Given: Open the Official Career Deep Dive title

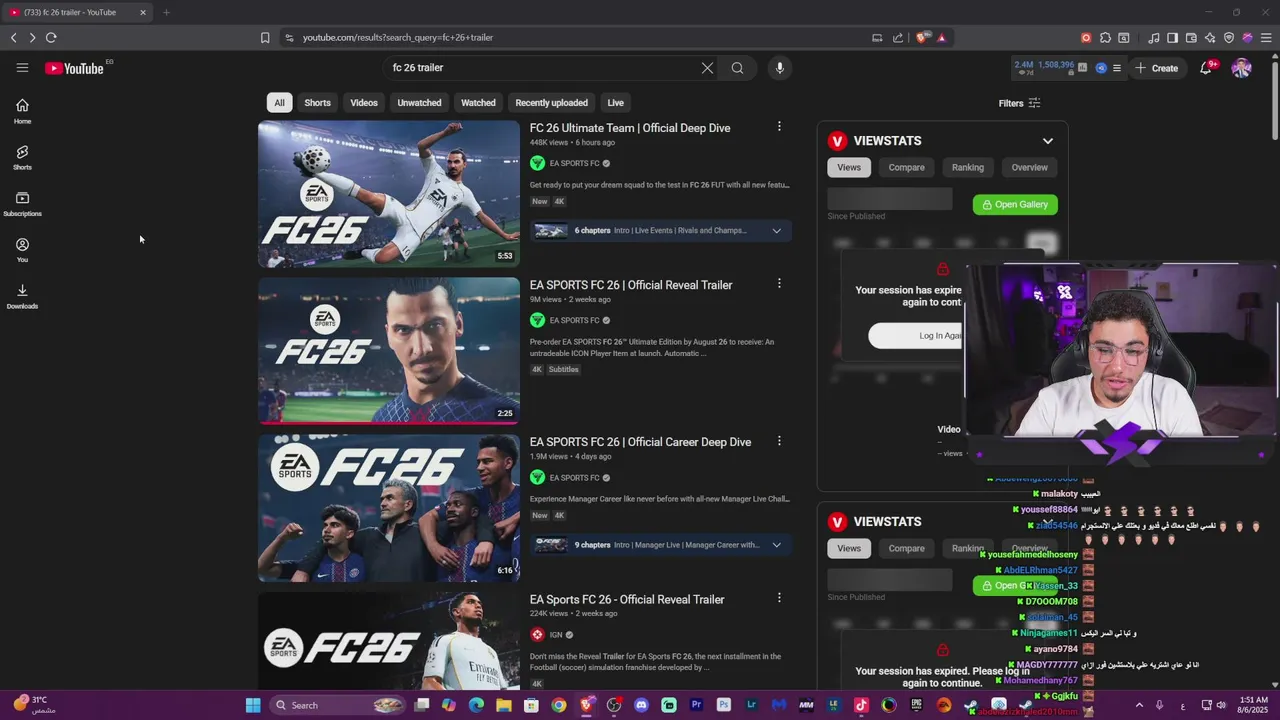Looking at the screenshot, I should [x=640, y=442].
